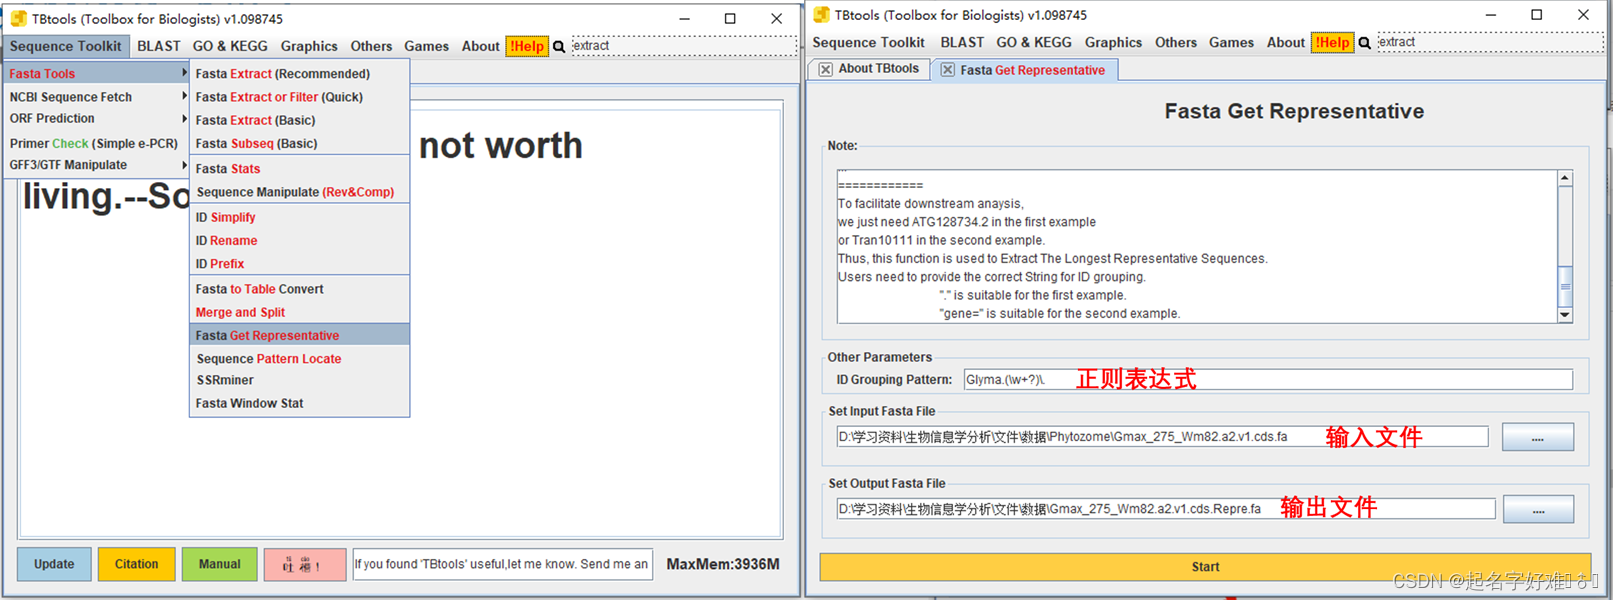Click Note scrollbar up arrow
Screen dimensions: 1613x600
tap(1565, 178)
